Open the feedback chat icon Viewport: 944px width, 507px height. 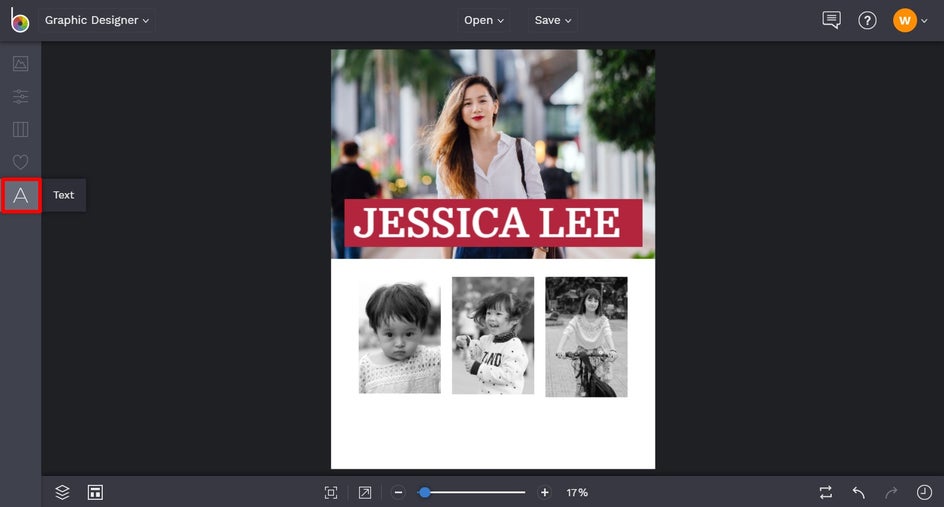pos(831,20)
